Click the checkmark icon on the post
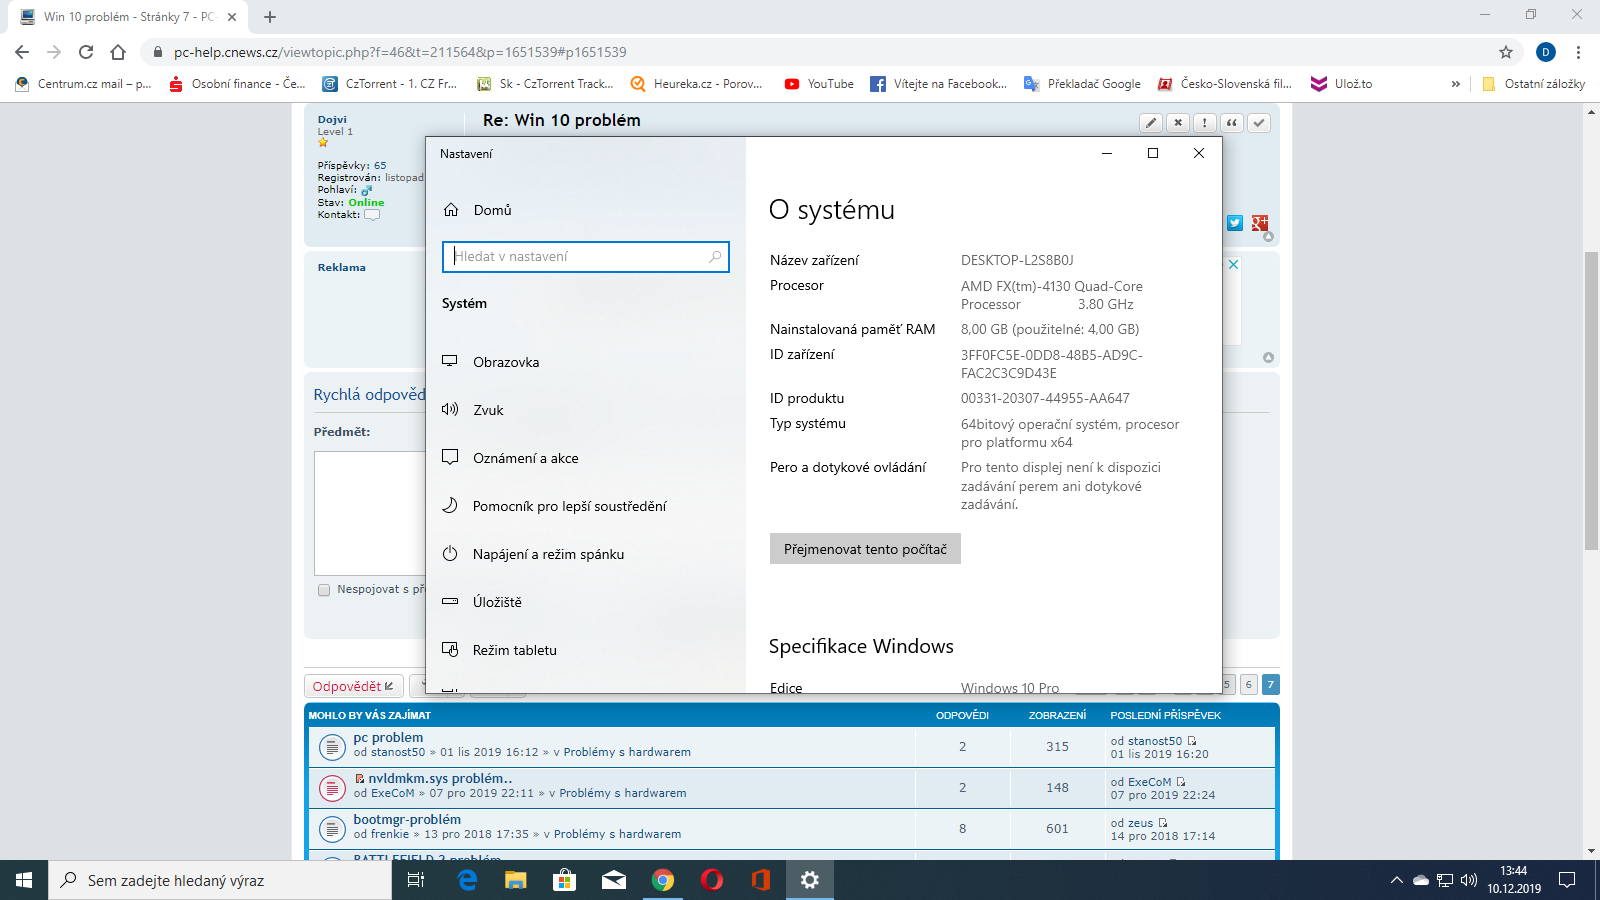Viewport: 1600px width, 900px height. point(1259,123)
